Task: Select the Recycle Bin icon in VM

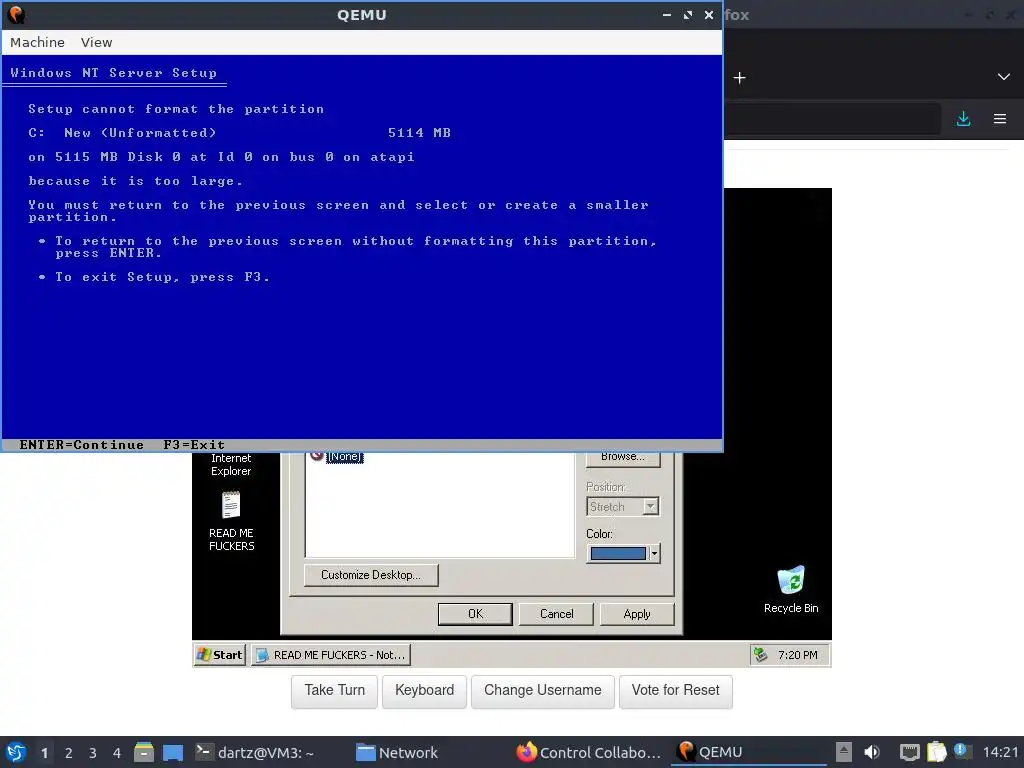Action: click(x=791, y=580)
